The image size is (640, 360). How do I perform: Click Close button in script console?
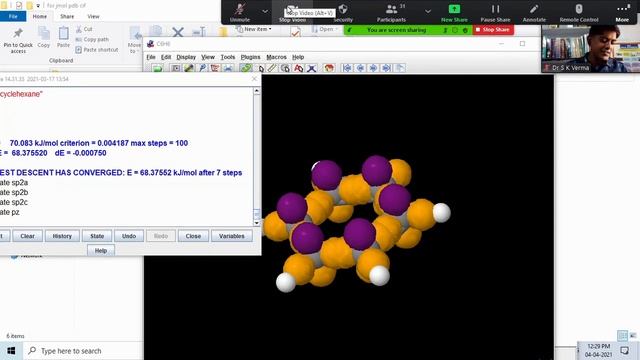coord(193,236)
